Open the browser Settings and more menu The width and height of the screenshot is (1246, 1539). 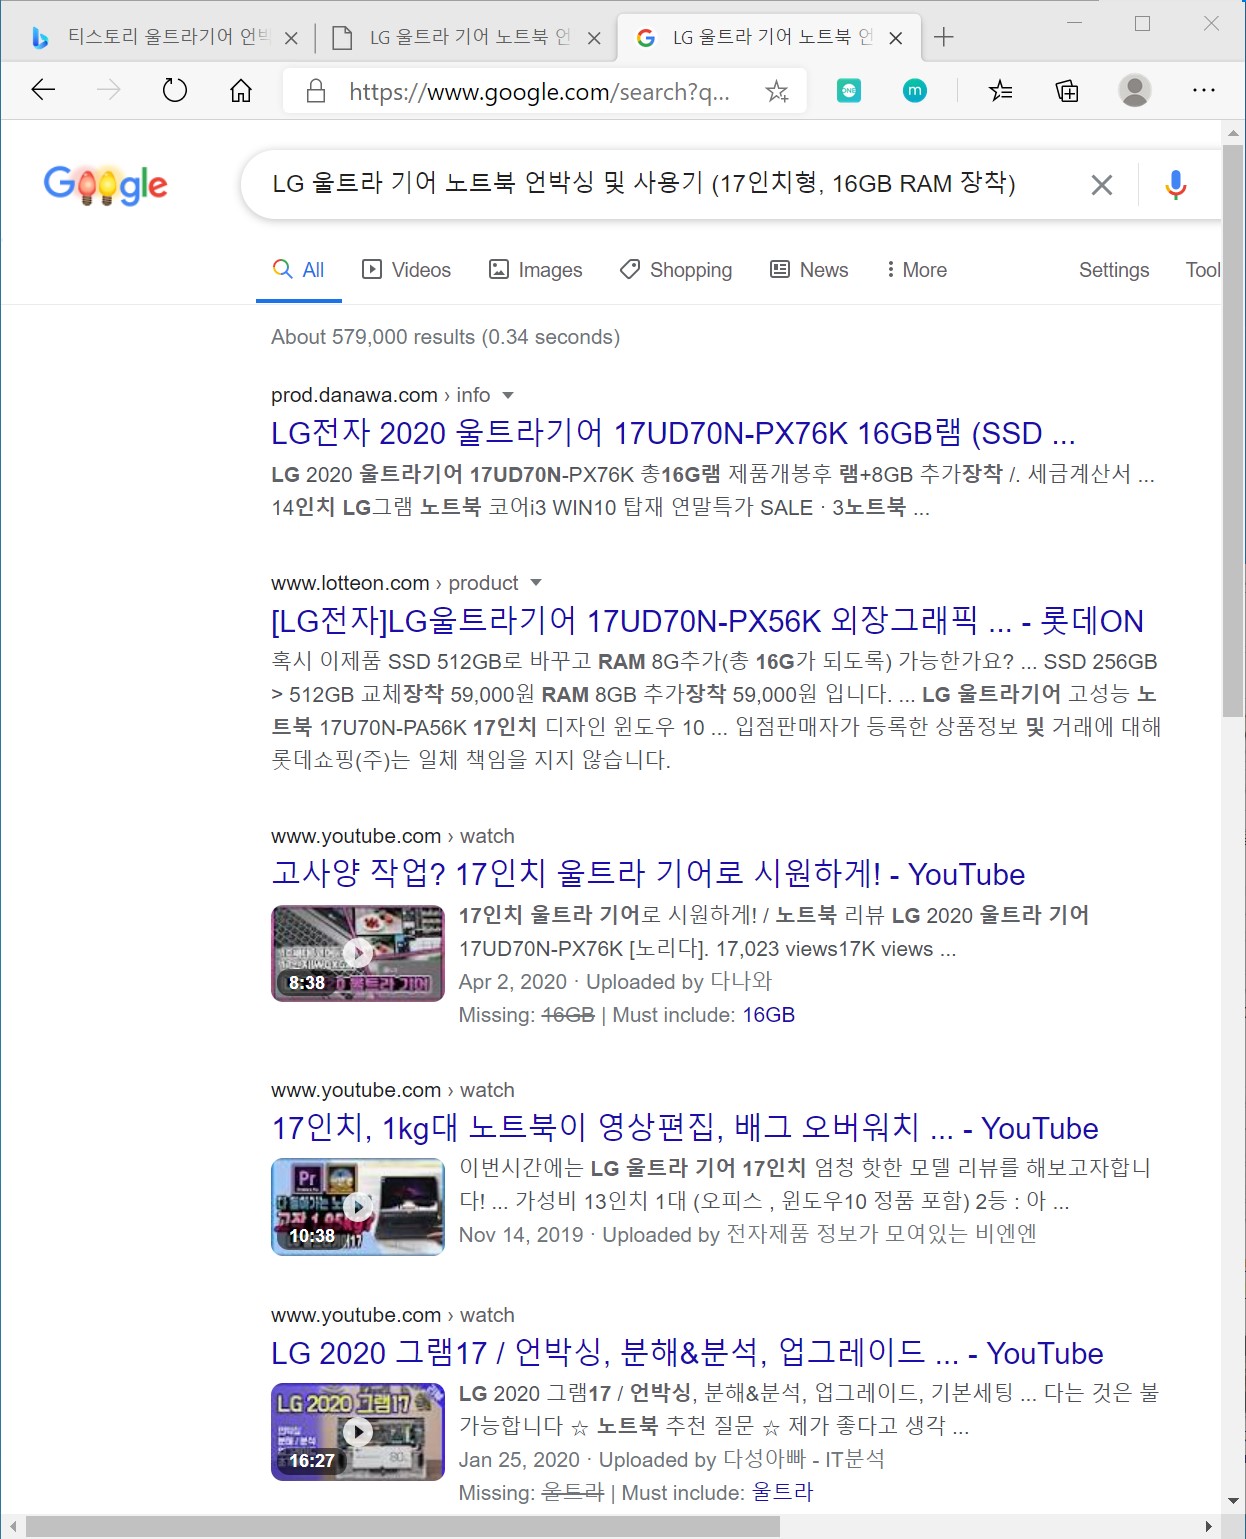pyautogui.click(x=1204, y=91)
